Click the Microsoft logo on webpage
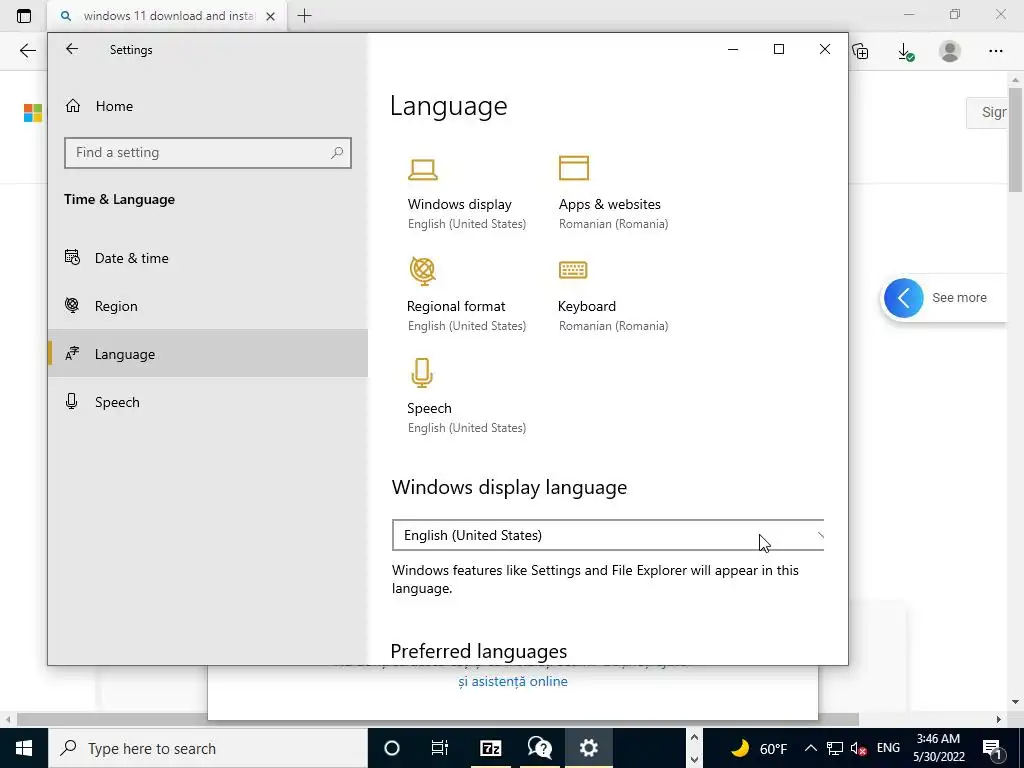Image resolution: width=1024 pixels, height=768 pixels. click(33, 112)
